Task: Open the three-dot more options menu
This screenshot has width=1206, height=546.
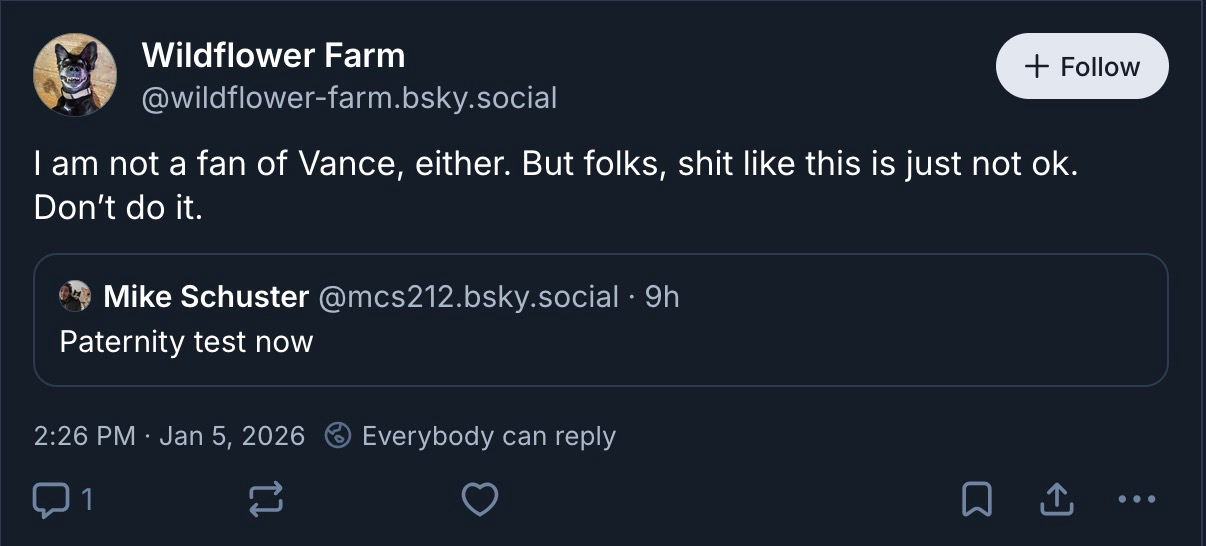Action: pyautogui.click(x=1136, y=499)
